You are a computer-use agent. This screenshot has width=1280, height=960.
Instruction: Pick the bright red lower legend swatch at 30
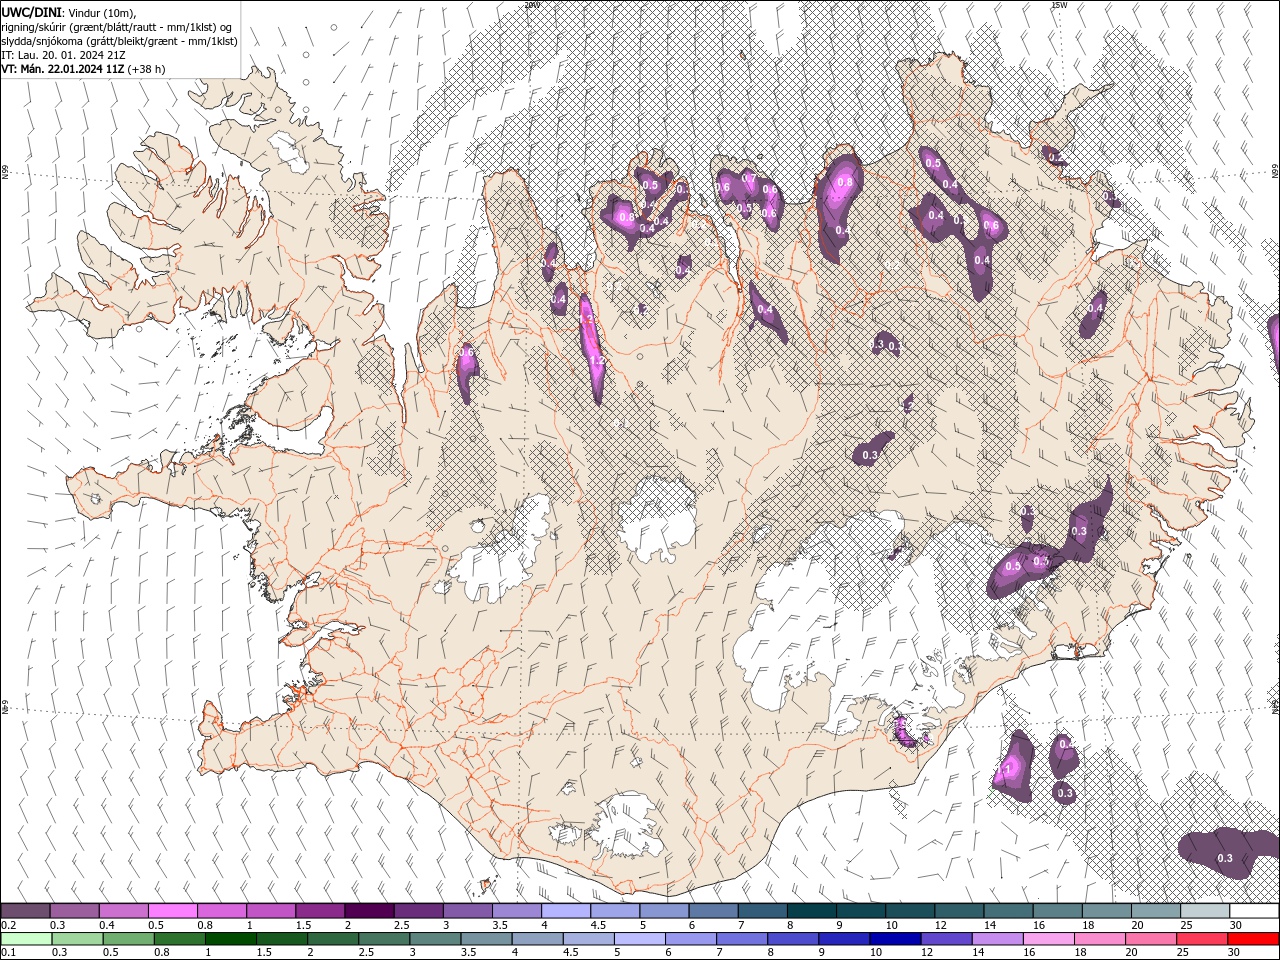1254,939
